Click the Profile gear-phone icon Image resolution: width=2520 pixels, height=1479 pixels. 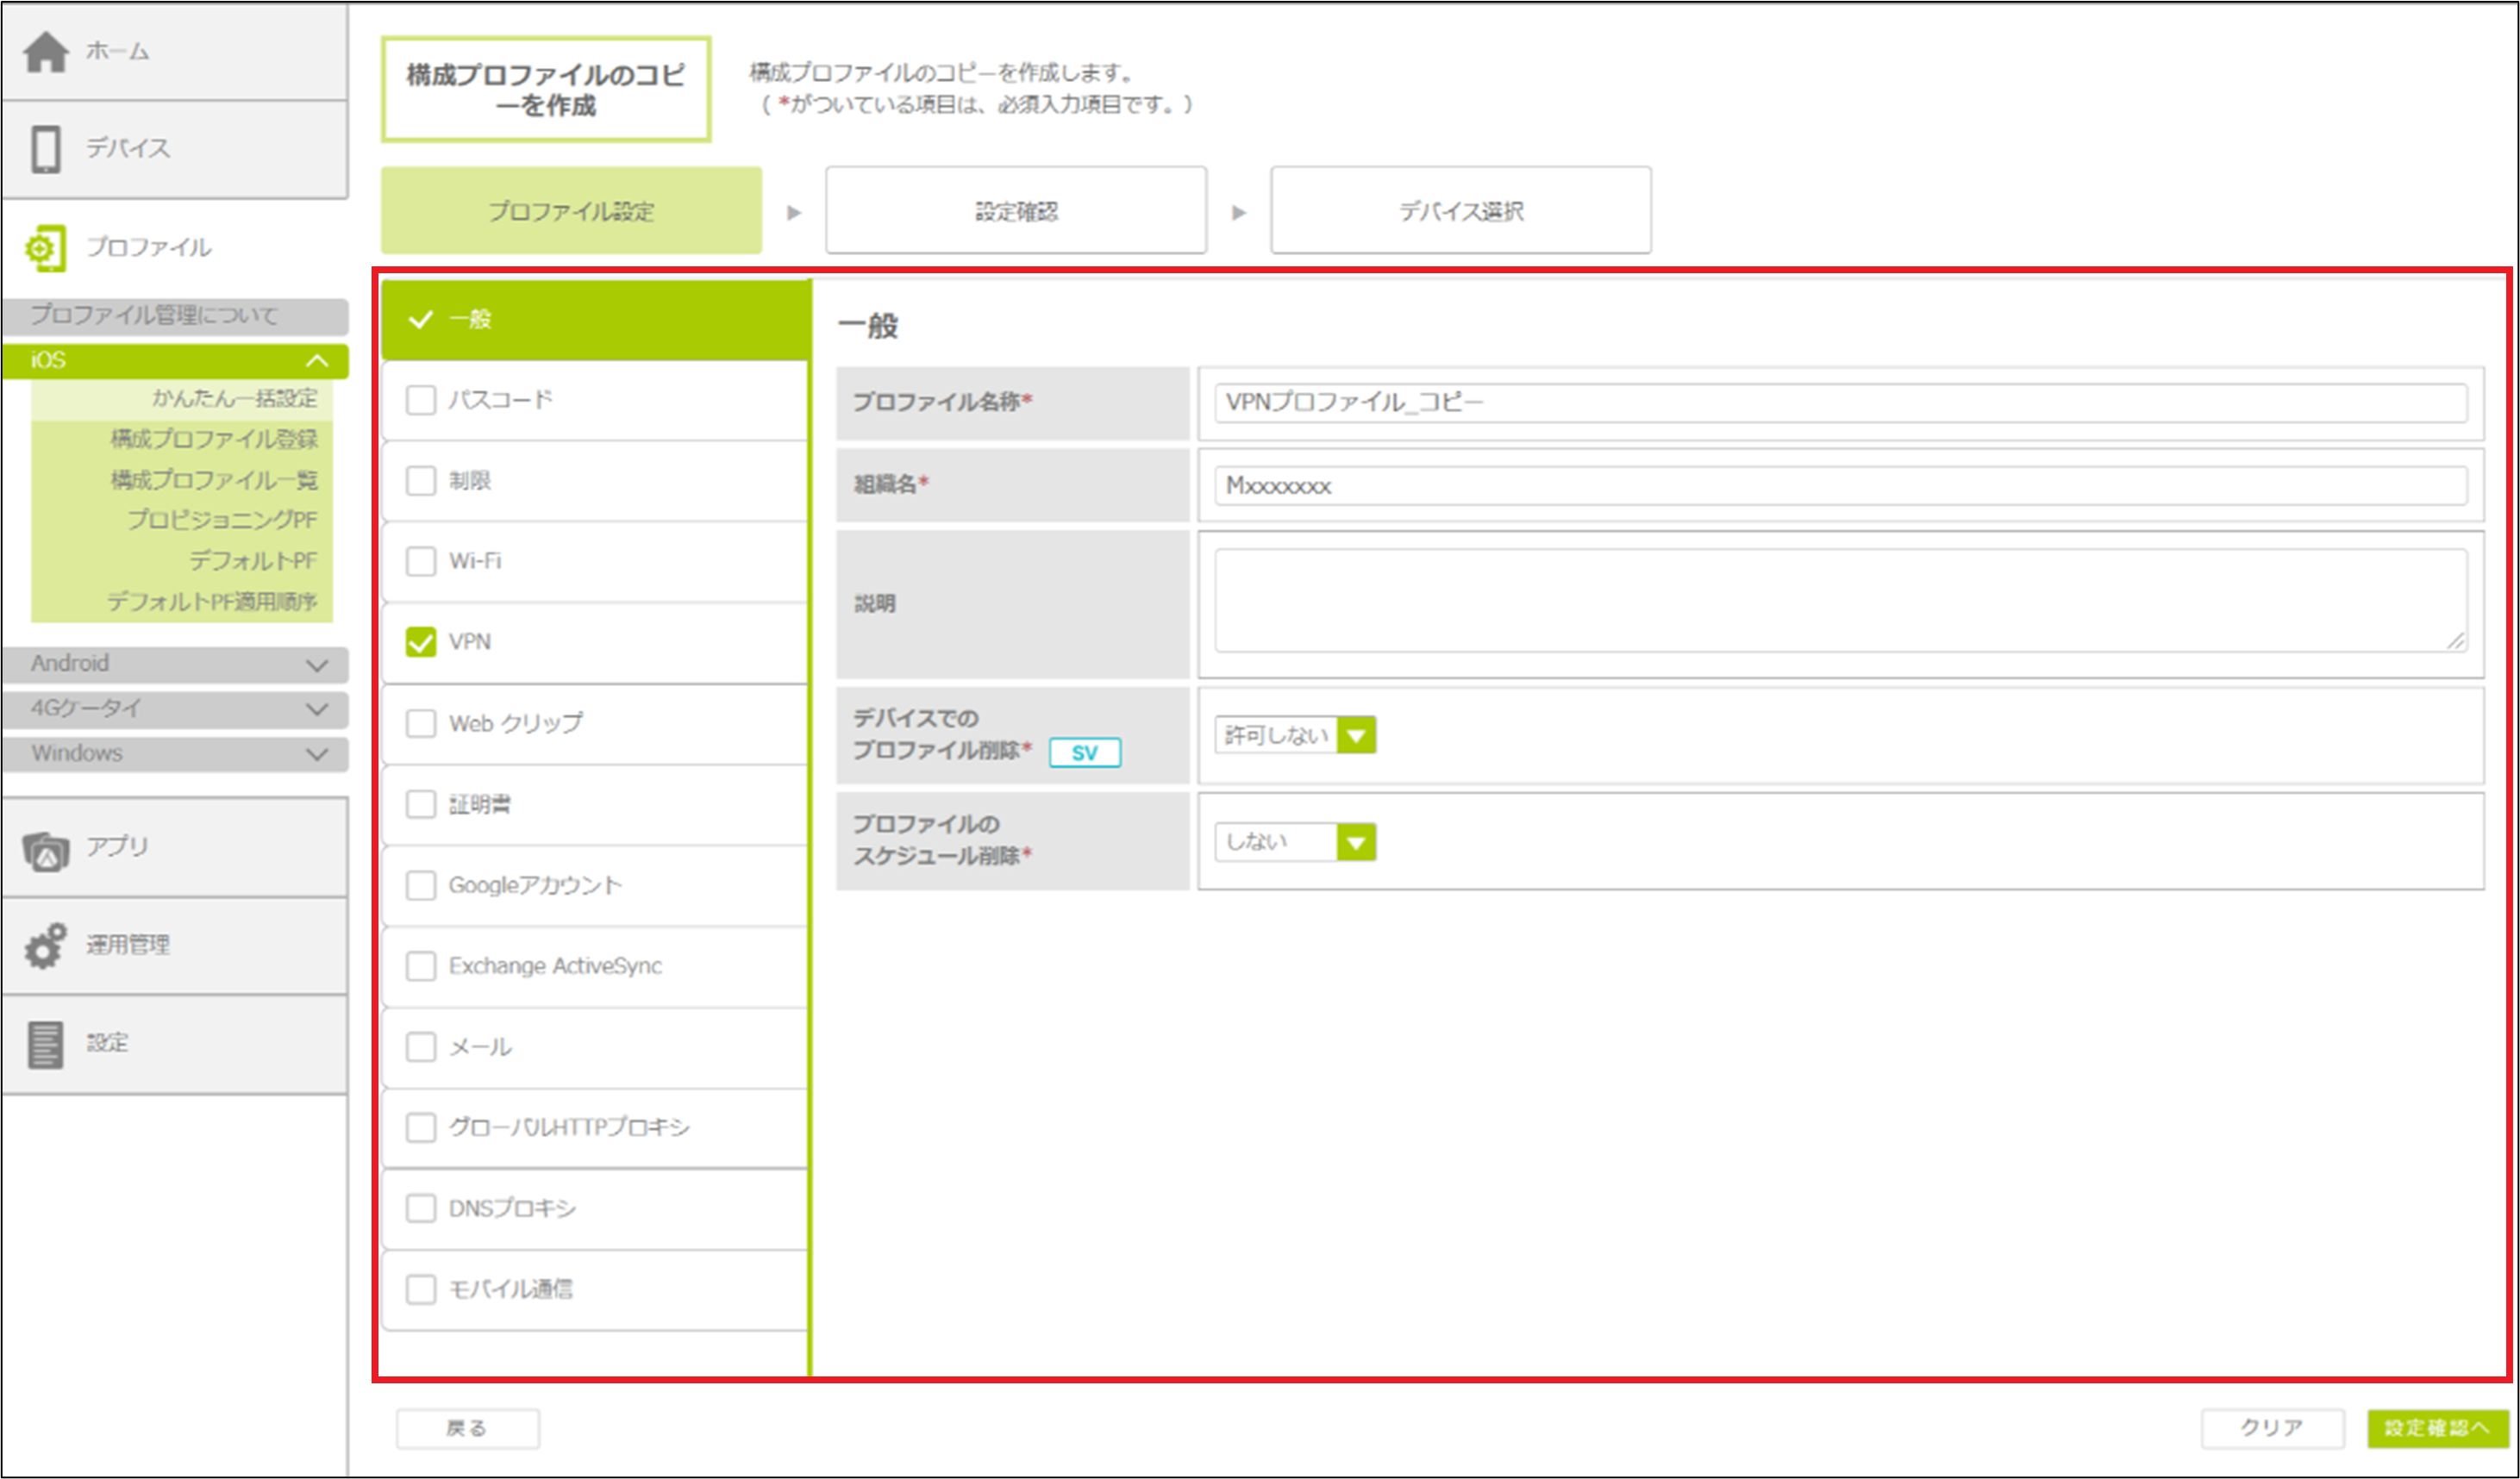46,248
